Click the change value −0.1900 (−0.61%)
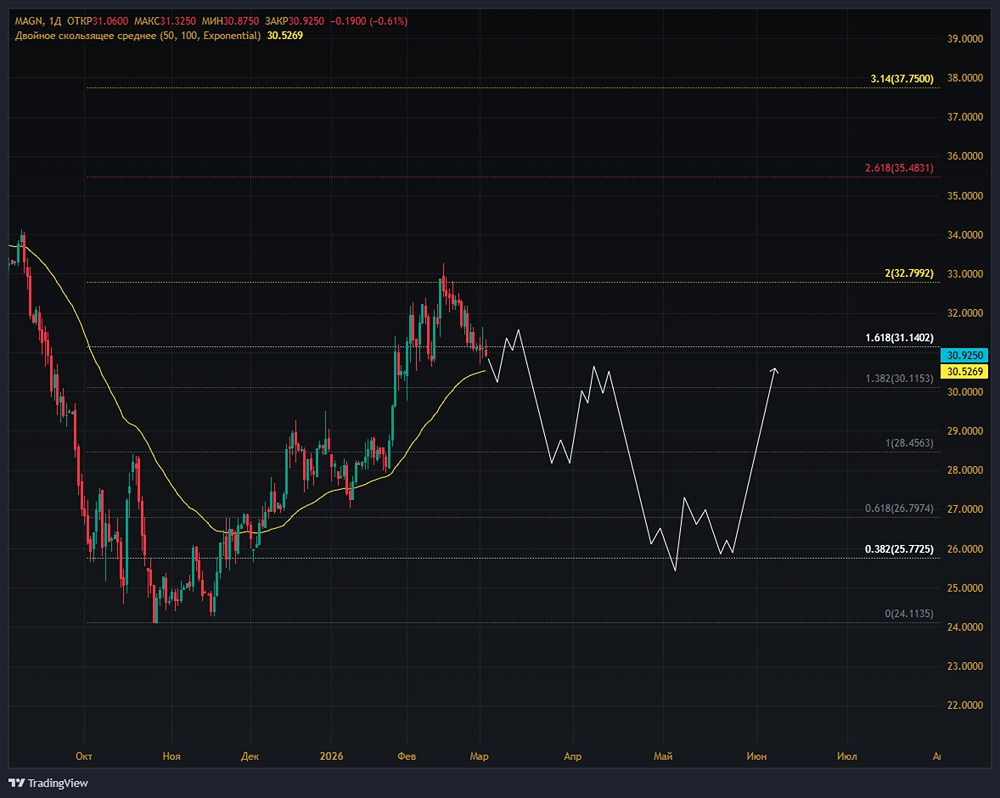1000x798 pixels. (x=369, y=21)
